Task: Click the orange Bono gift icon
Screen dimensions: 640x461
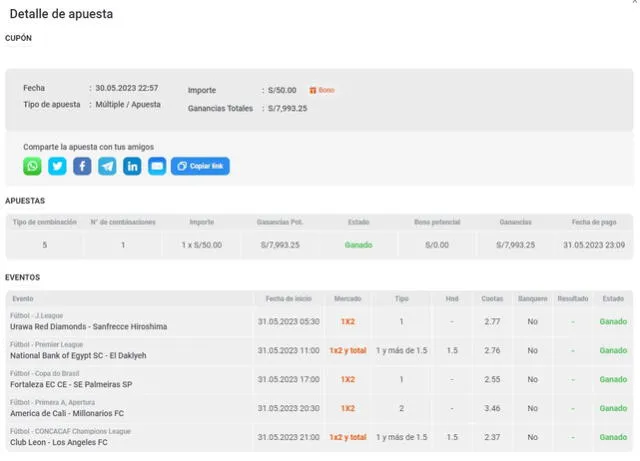Action: pyautogui.click(x=313, y=90)
